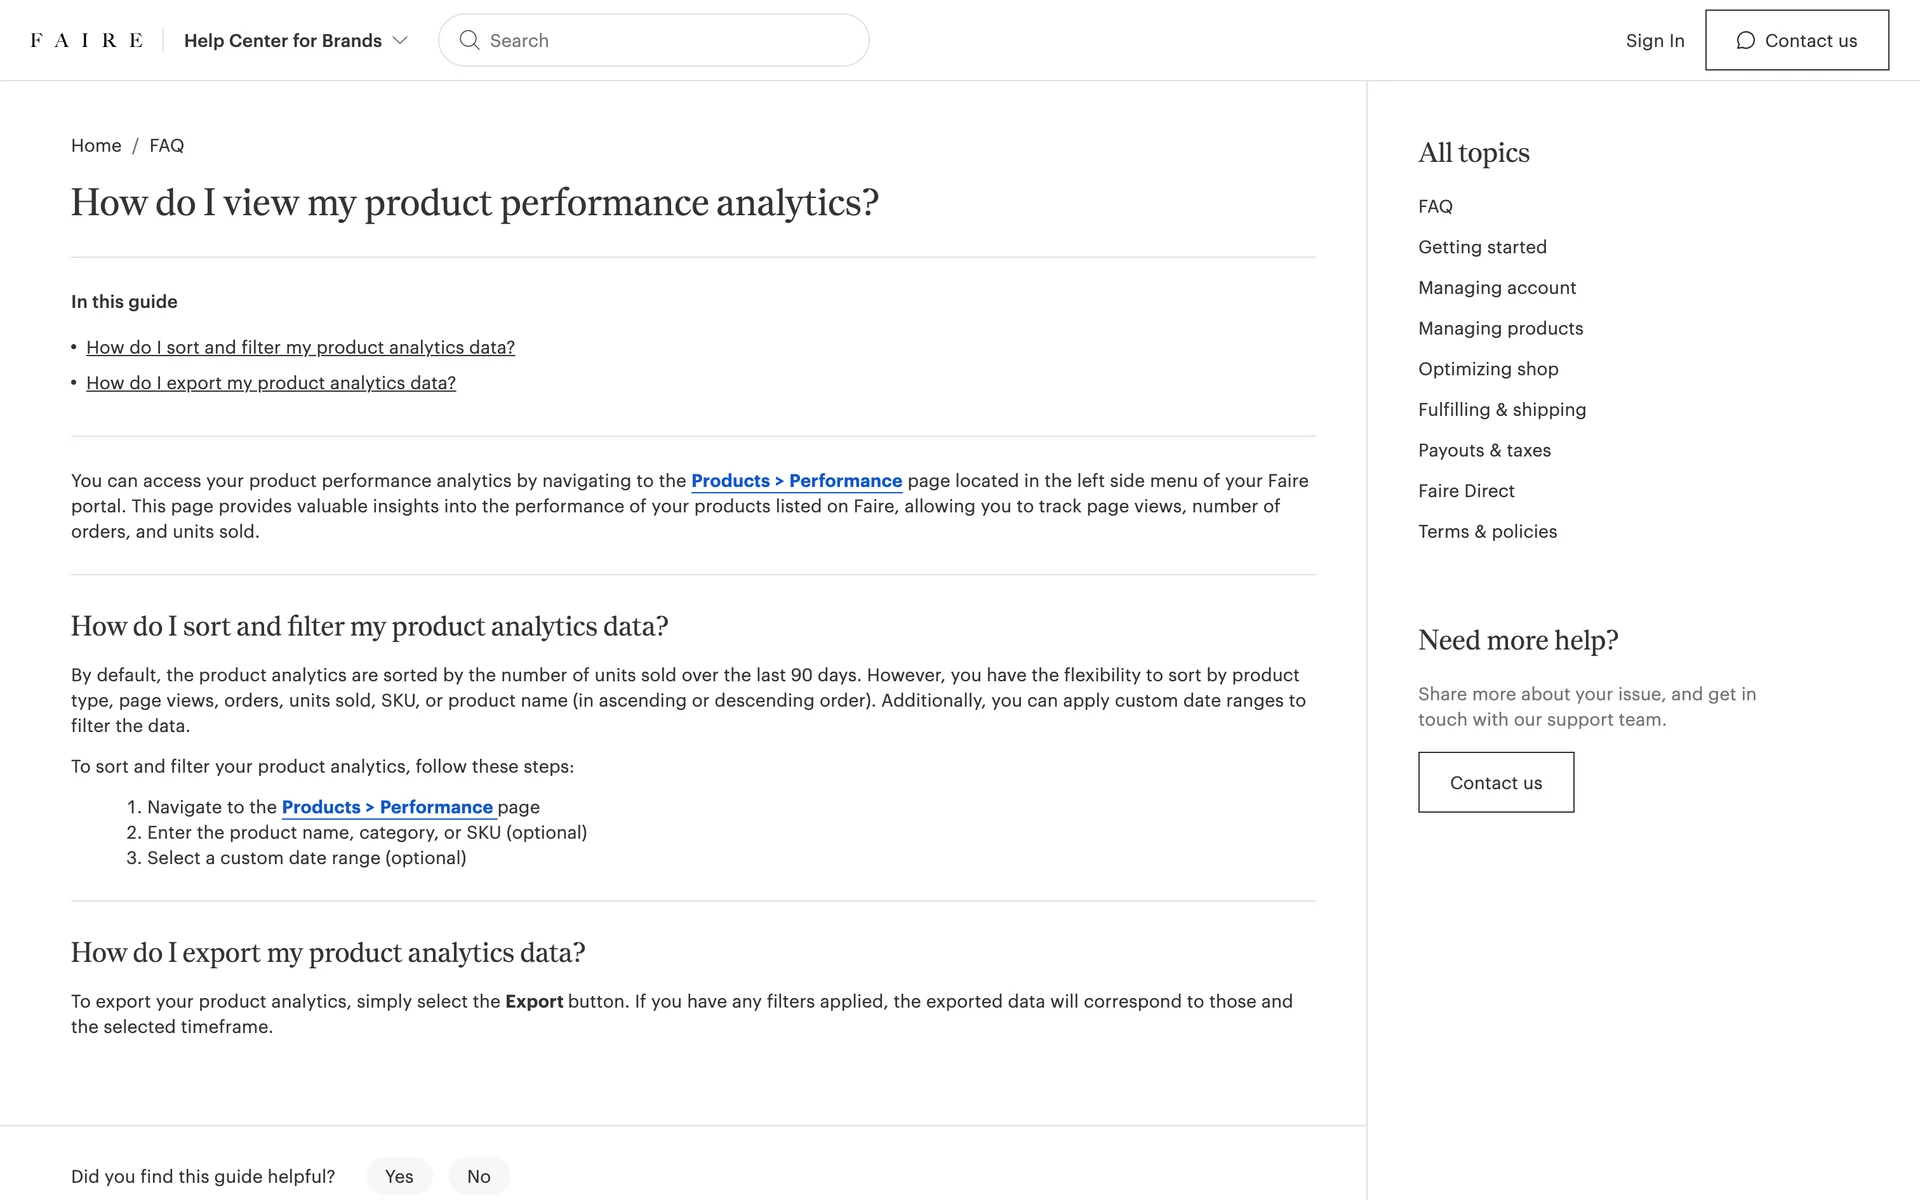
Task: Open the Payouts & taxes topic
Action: [x=1484, y=450]
